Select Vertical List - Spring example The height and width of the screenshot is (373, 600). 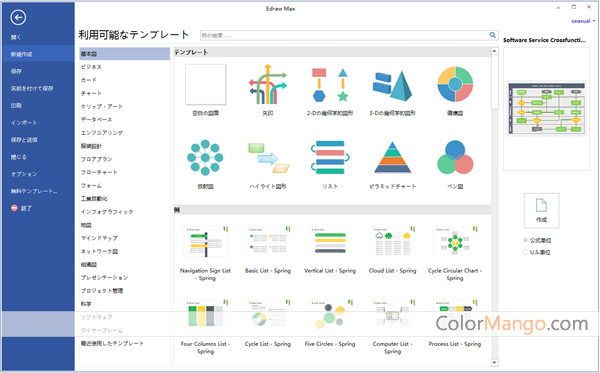click(x=330, y=241)
